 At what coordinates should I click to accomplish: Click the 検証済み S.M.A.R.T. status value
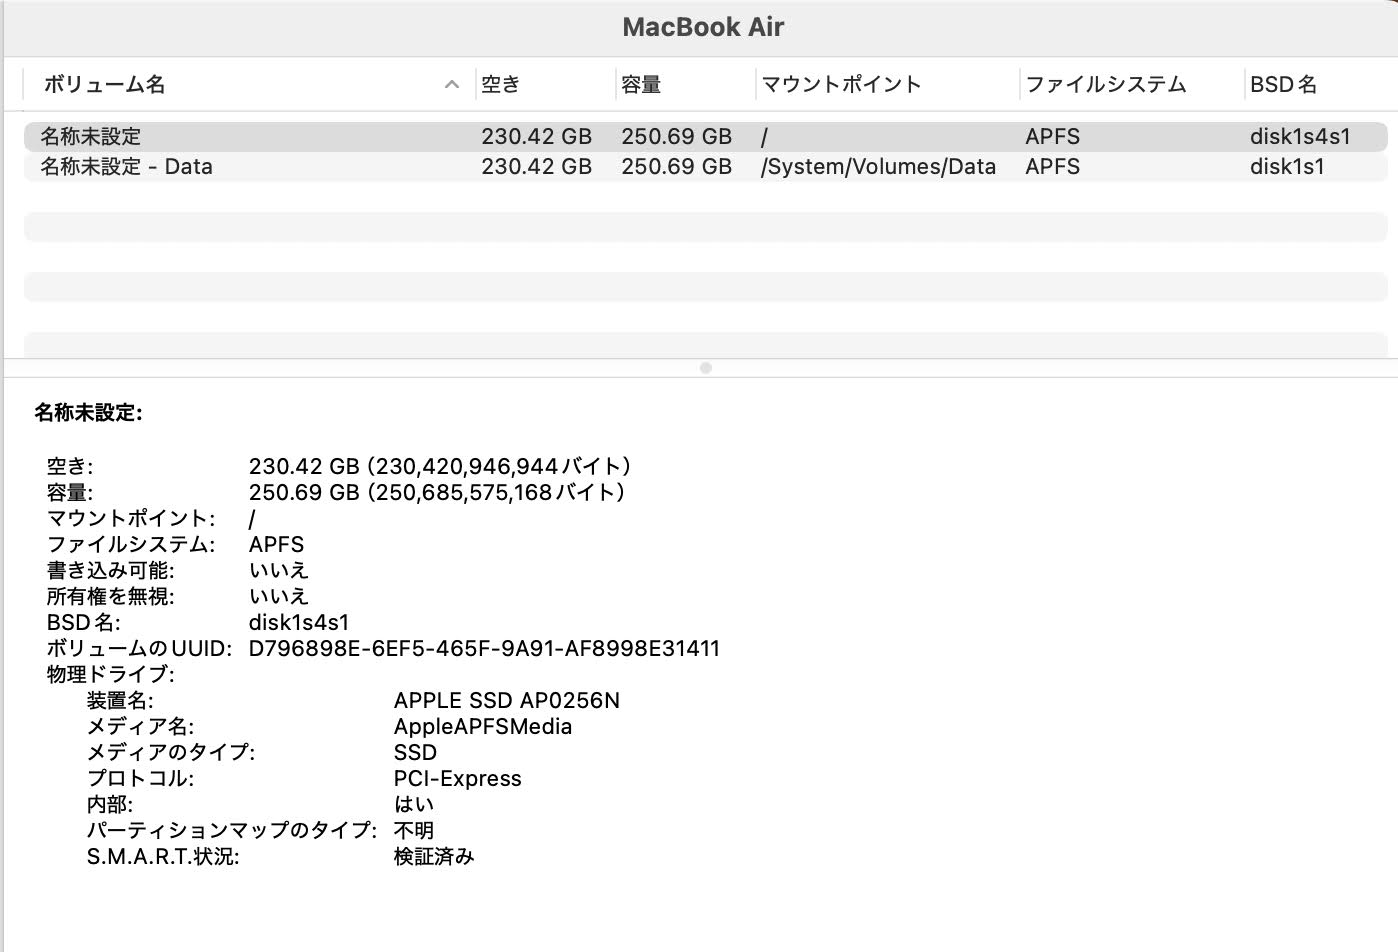pos(432,856)
